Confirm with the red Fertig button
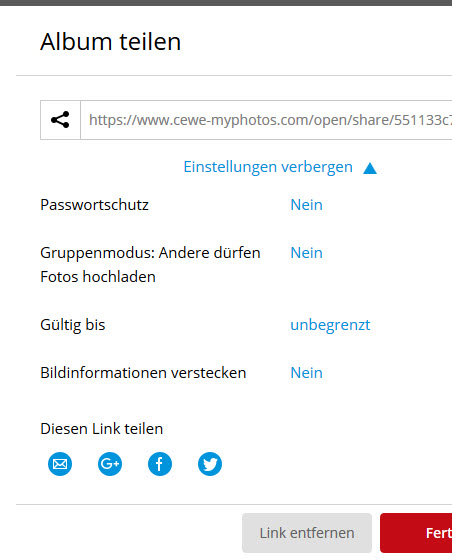 [416, 533]
